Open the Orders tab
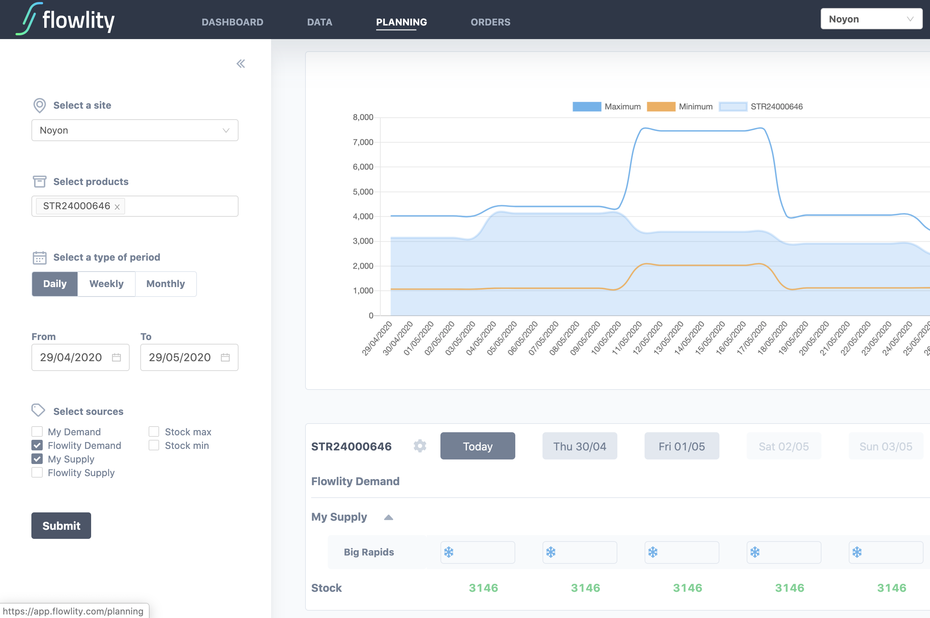Viewport: 930px width, 618px height. coord(491,22)
